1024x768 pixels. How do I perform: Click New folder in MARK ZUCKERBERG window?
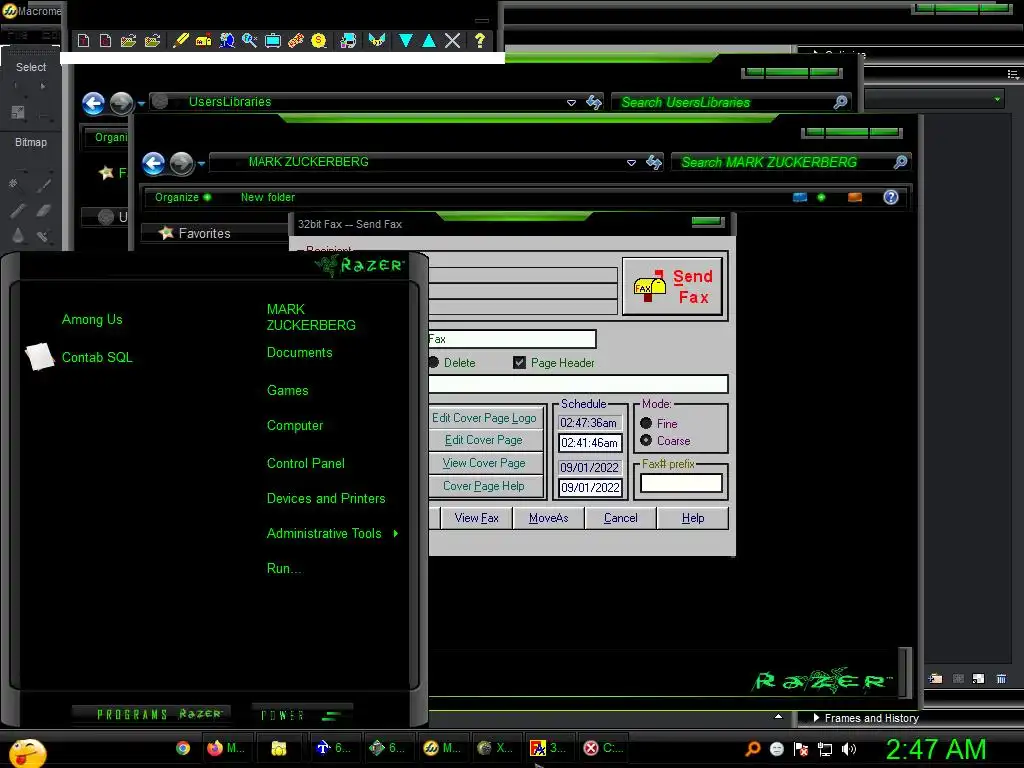[x=268, y=197]
